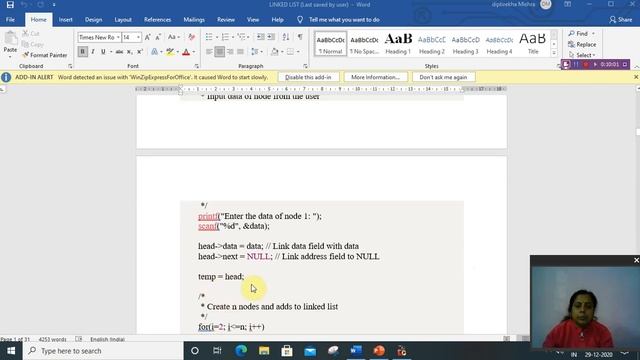Go to the Layout tab
640x360 pixels.
[123, 20]
